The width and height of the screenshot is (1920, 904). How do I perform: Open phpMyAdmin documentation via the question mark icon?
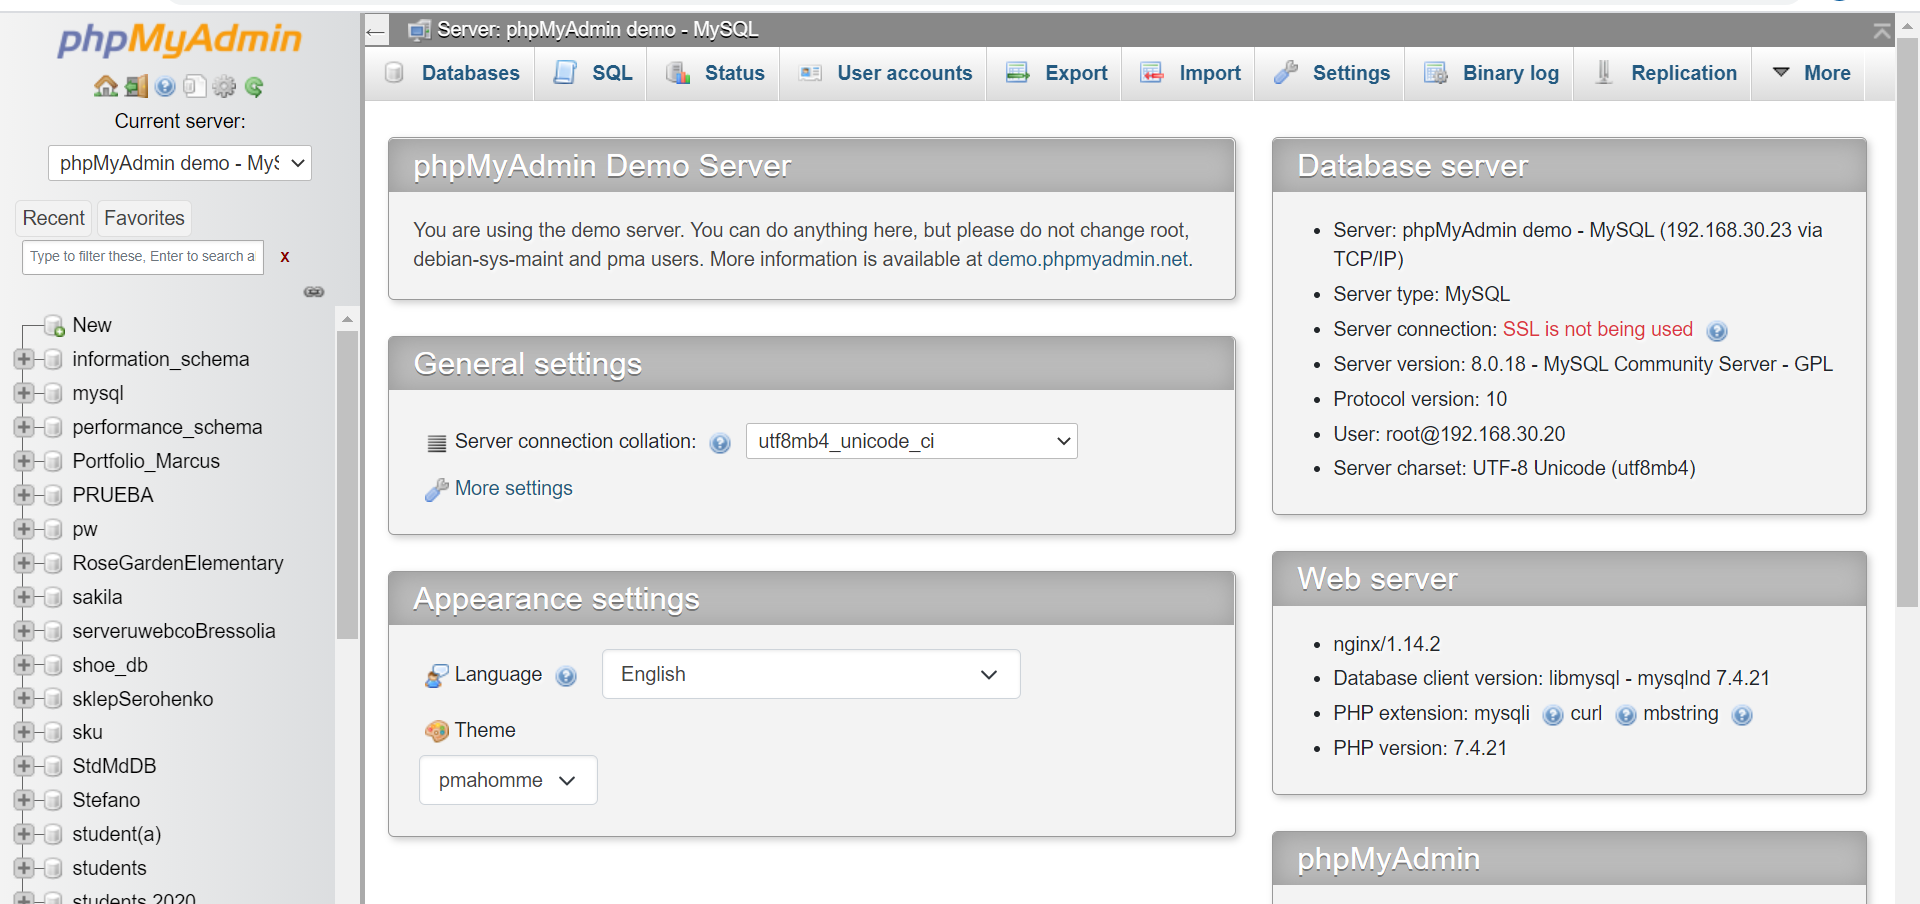point(165,86)
